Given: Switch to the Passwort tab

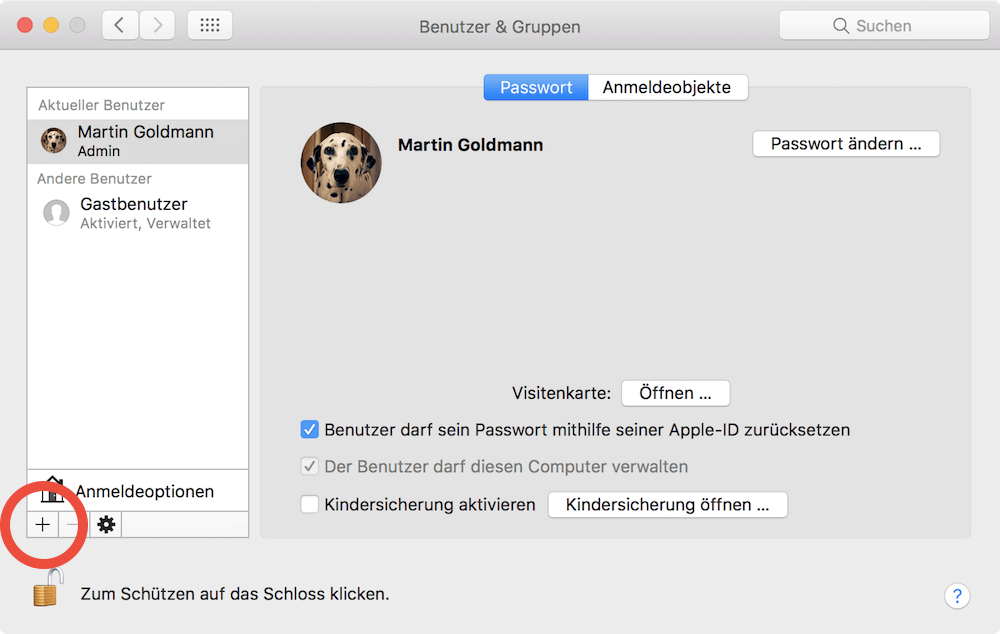Looking at the screenshot, I should 536,87.
